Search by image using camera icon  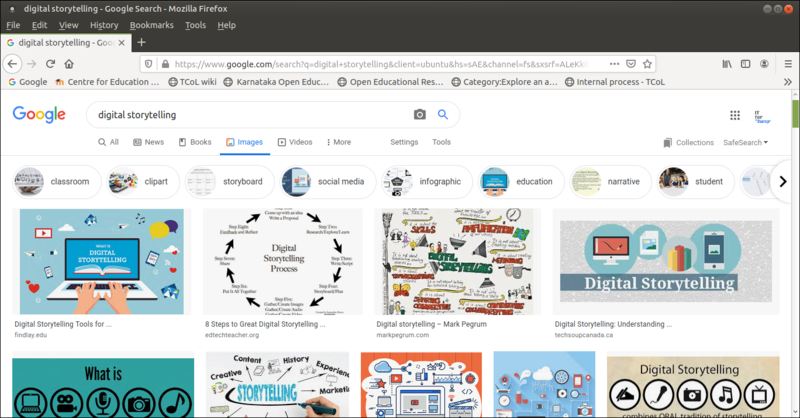419,114
